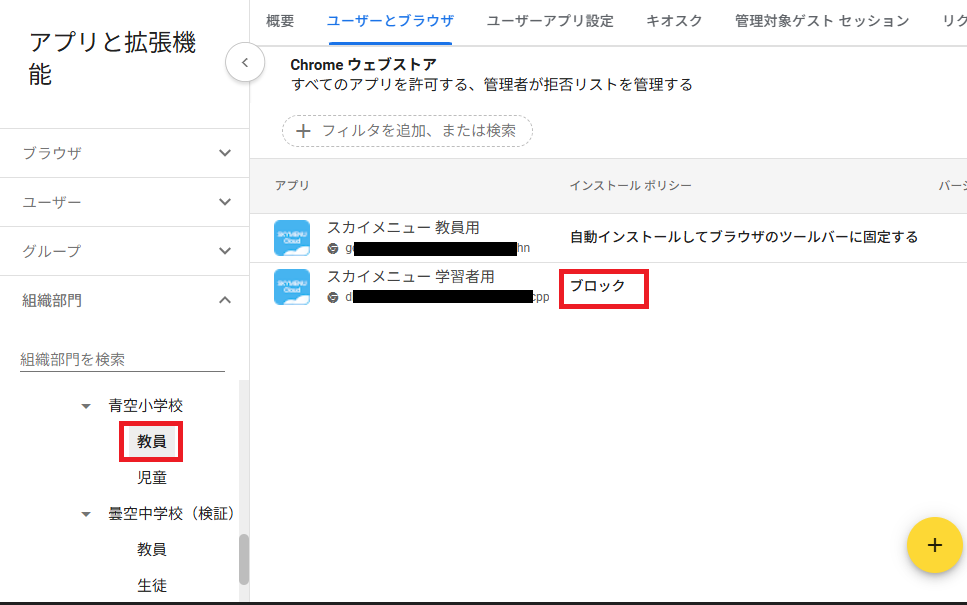Click the plus icon in the filter box

tap(303, 131)
